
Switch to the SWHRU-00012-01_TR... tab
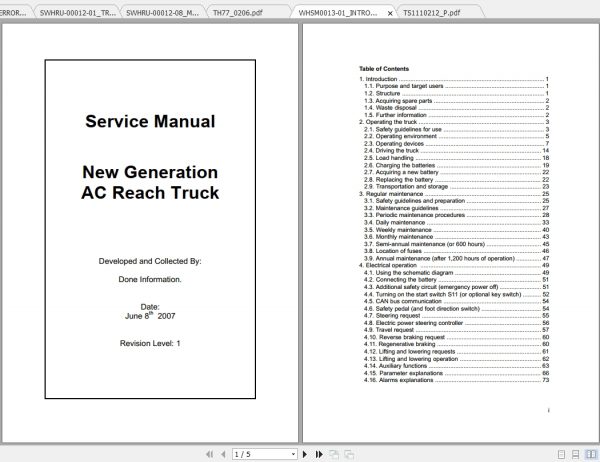tap(78, 13)
